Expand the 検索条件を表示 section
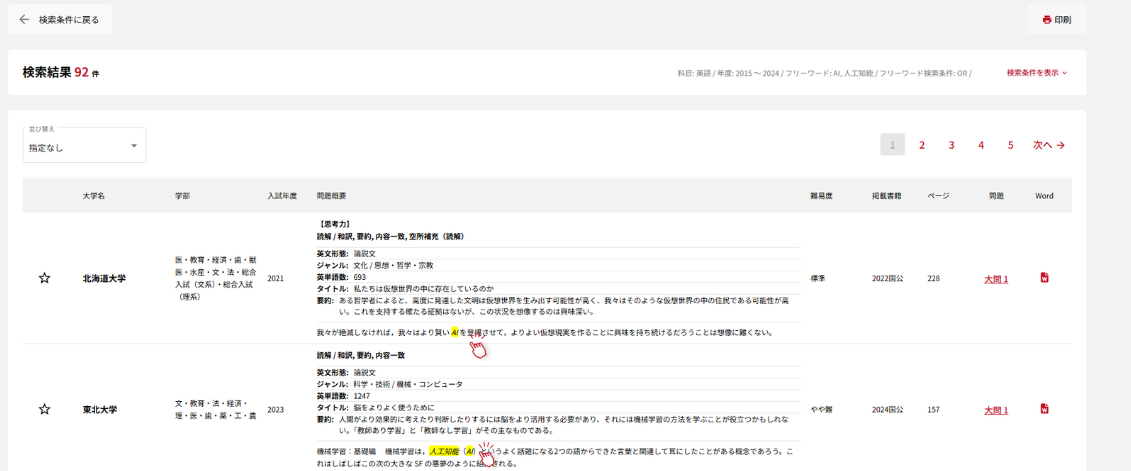 pos(1036,73)
